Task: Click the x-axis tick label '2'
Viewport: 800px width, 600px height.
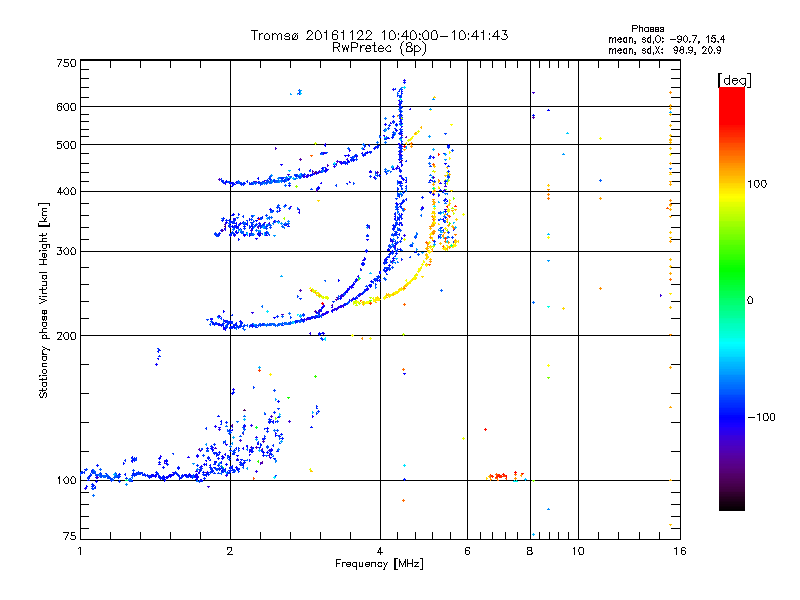Action: click(230, 551)
